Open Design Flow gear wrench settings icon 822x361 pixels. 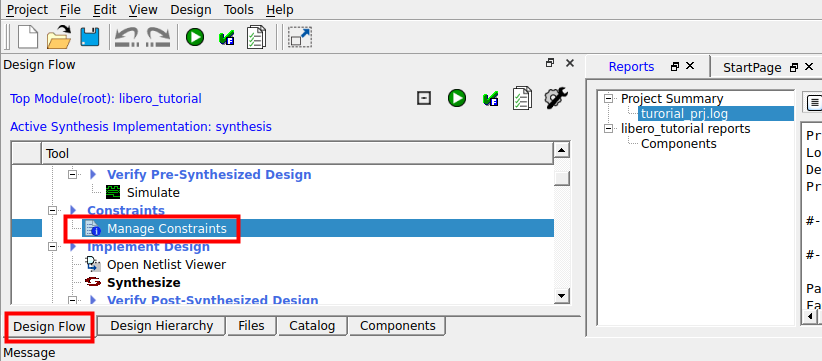pyautogui.click(x=556, y=98)
